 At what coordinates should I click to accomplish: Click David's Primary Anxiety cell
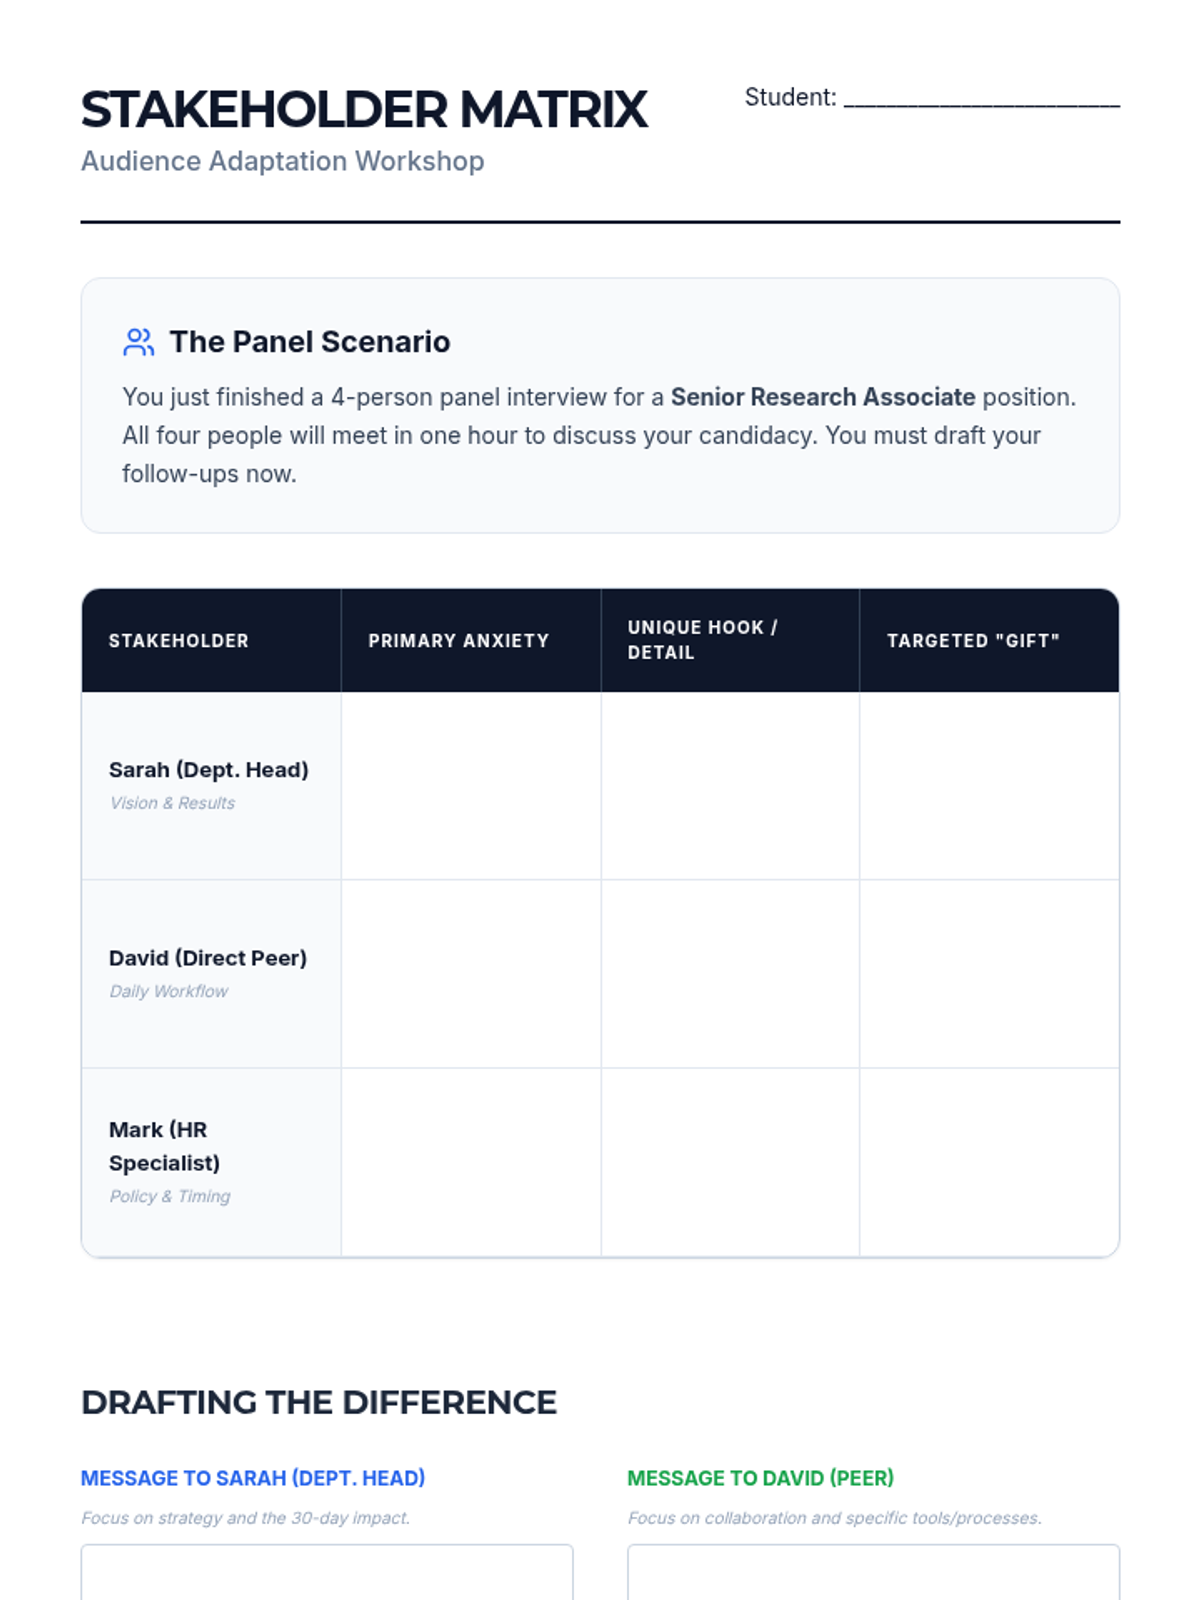coord(471,974)
